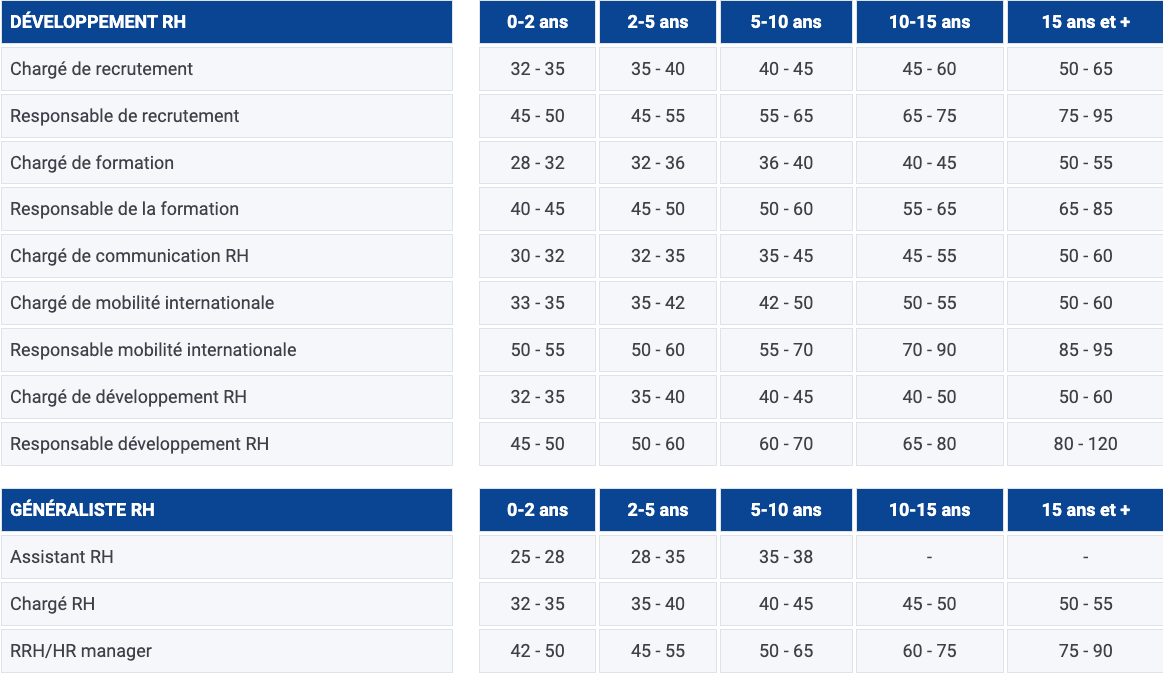Click the 5-10 ans header in Généraliste table

pyautogui.click(x=786, y=510)
